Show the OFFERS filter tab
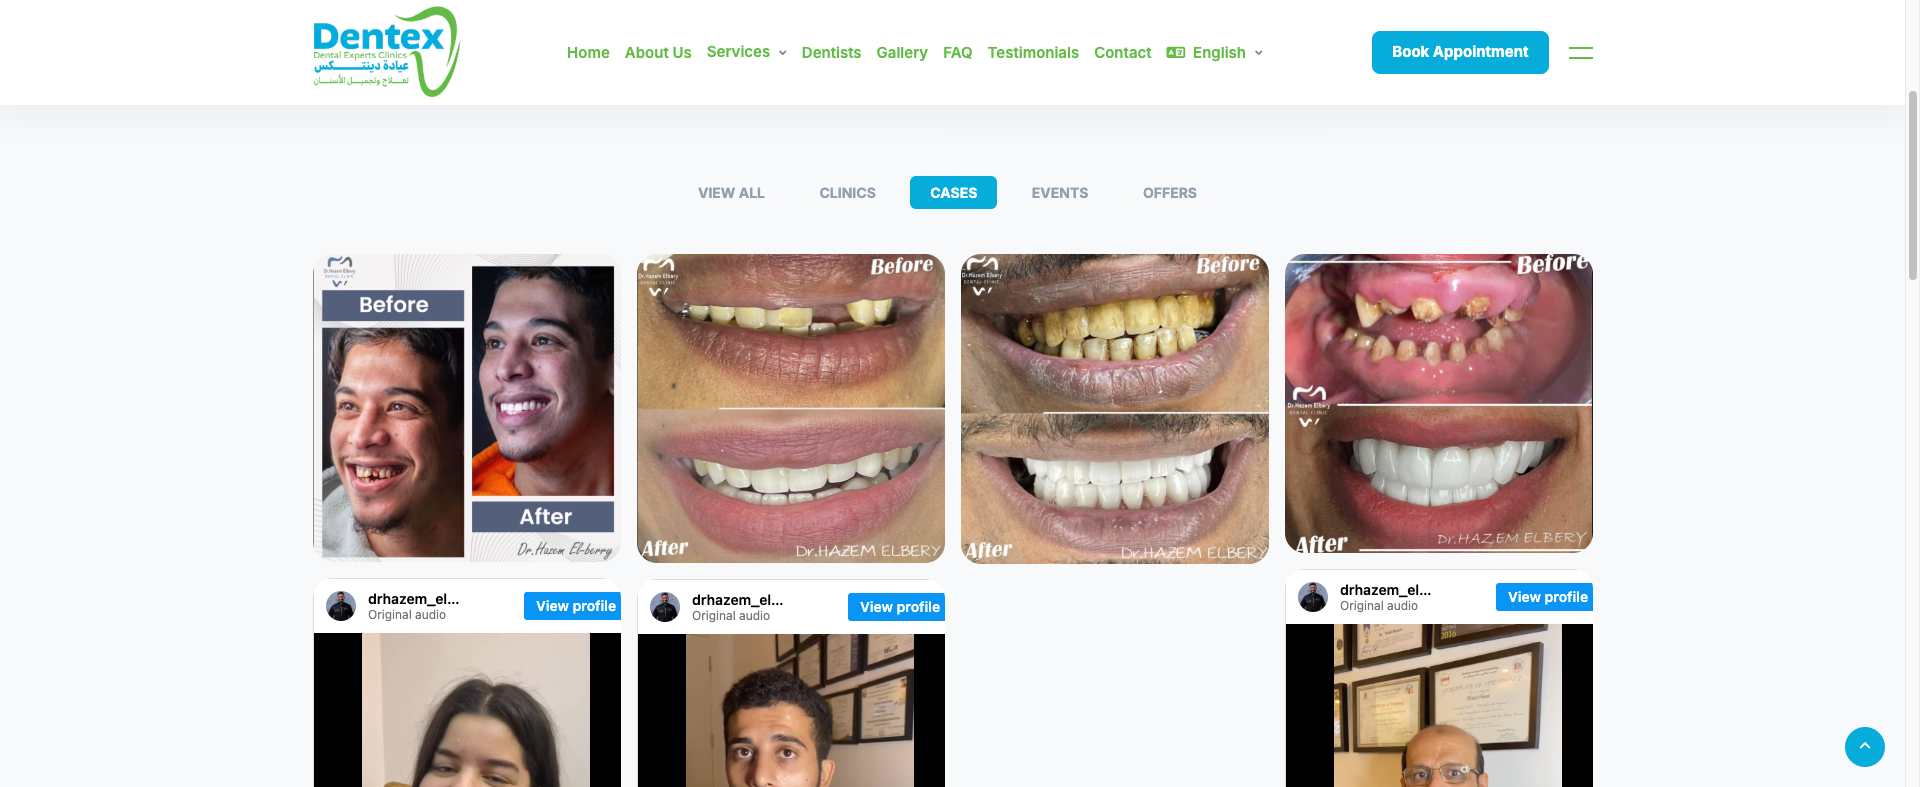The width and height of the screenshot is (1920, 787). (1169, 192)
